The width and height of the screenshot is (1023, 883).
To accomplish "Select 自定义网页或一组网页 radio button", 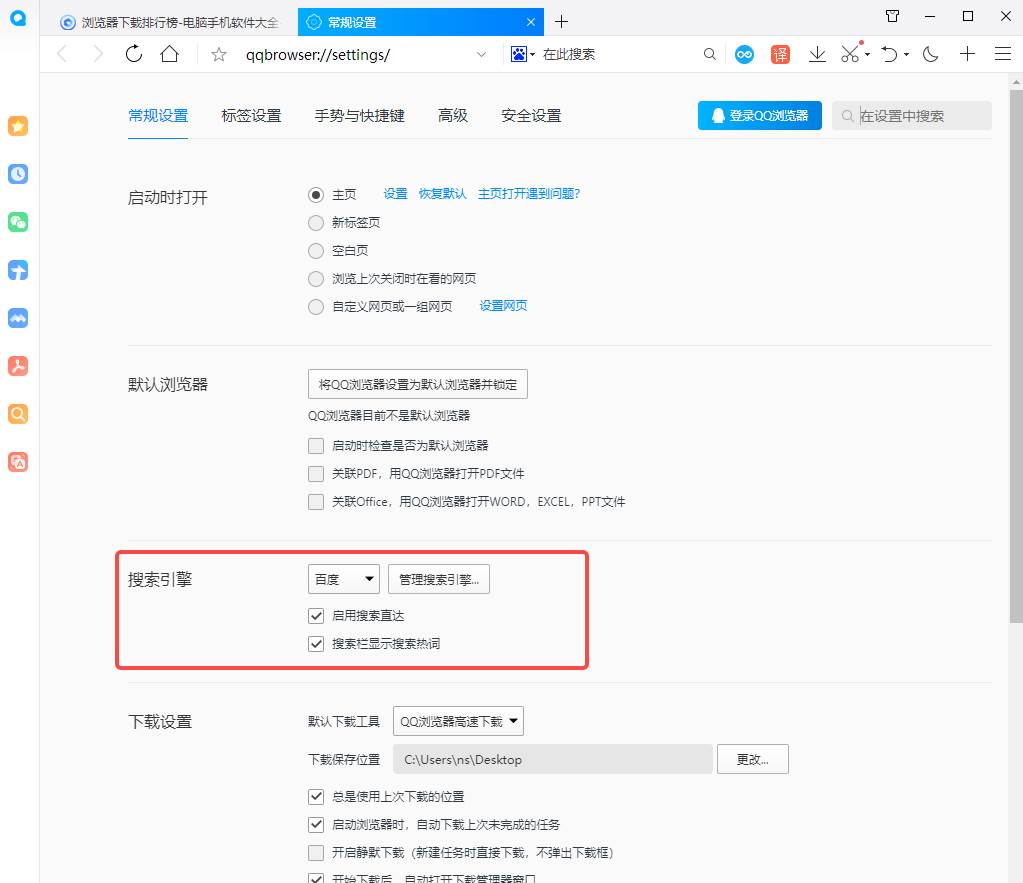I will (316, 307).
